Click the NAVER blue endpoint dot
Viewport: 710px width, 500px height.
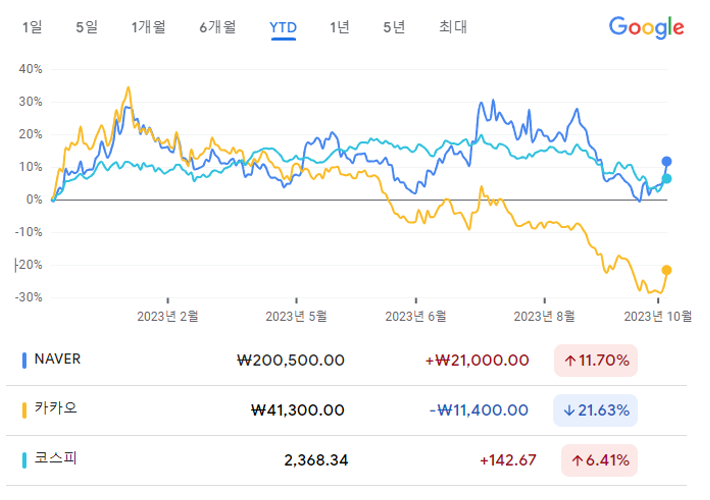(x=667, y=161)
